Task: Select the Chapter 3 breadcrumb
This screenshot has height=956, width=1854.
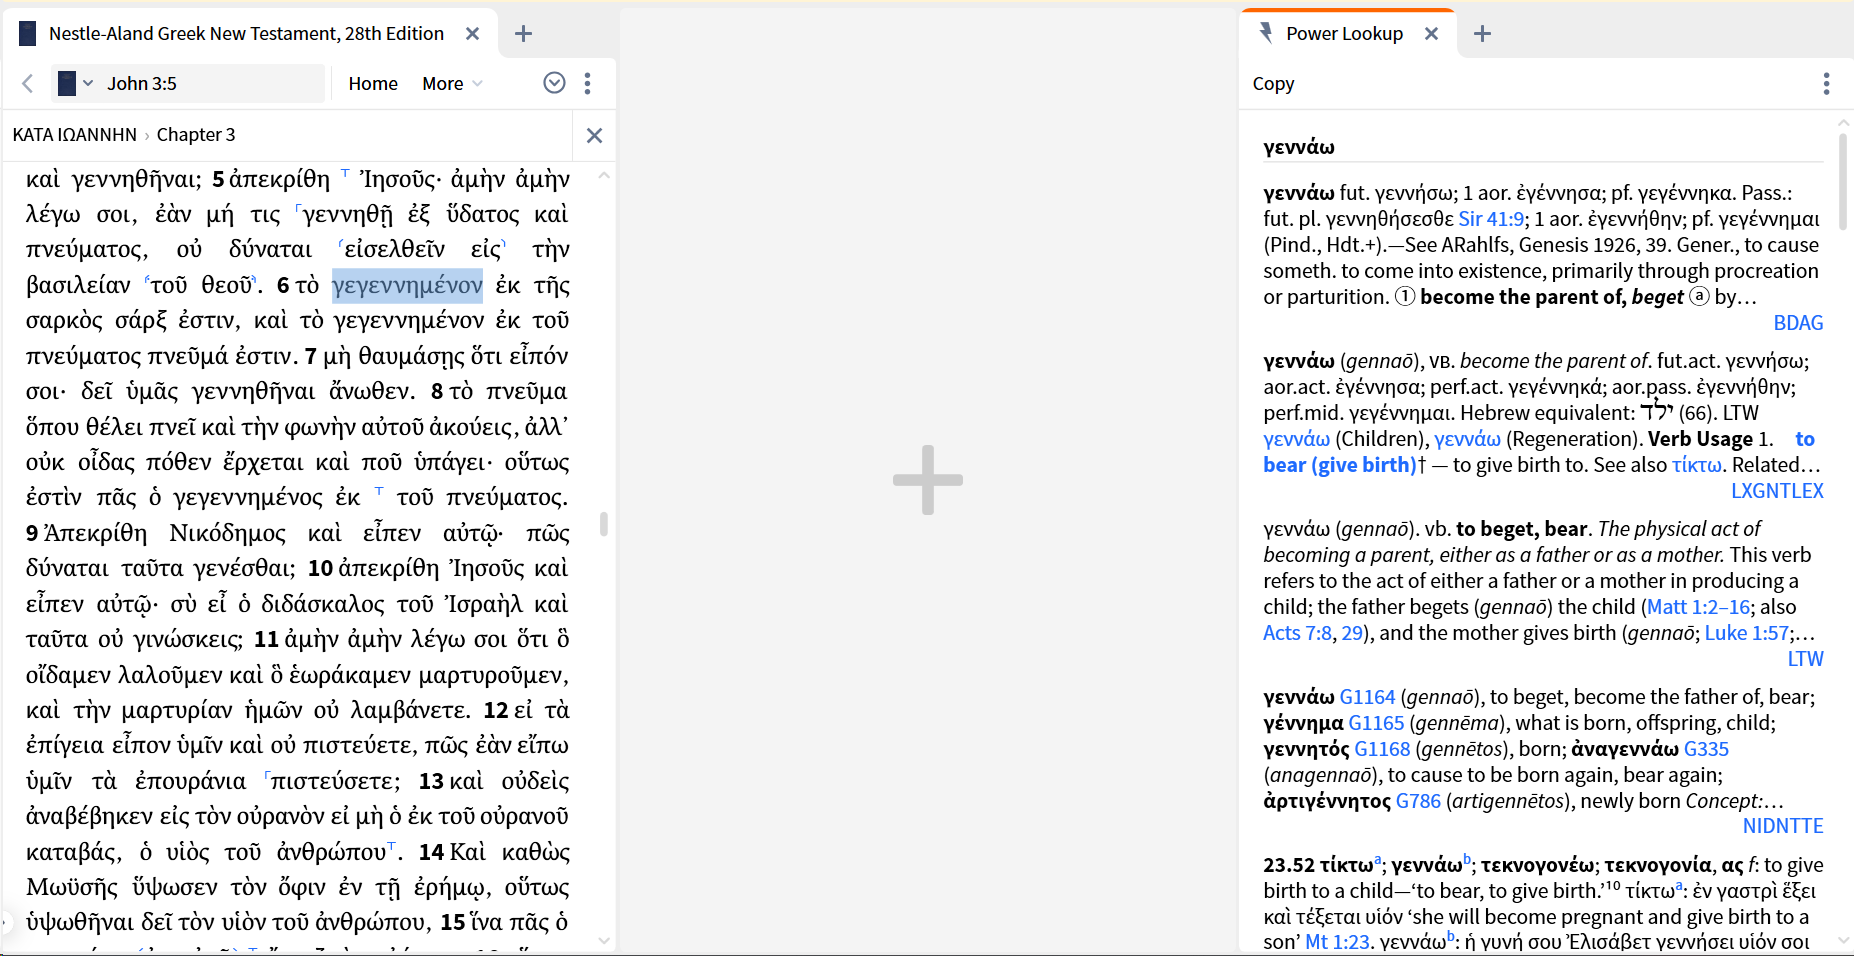Action: pyautogui.click(x=196, y=135)
